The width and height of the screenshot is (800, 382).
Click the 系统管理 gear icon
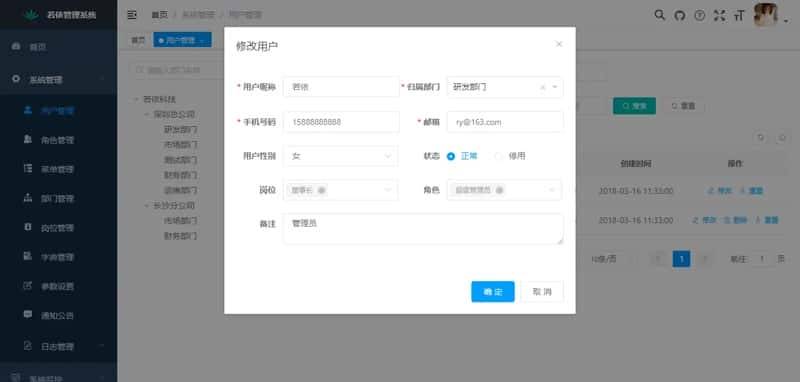tap(16, 79)
